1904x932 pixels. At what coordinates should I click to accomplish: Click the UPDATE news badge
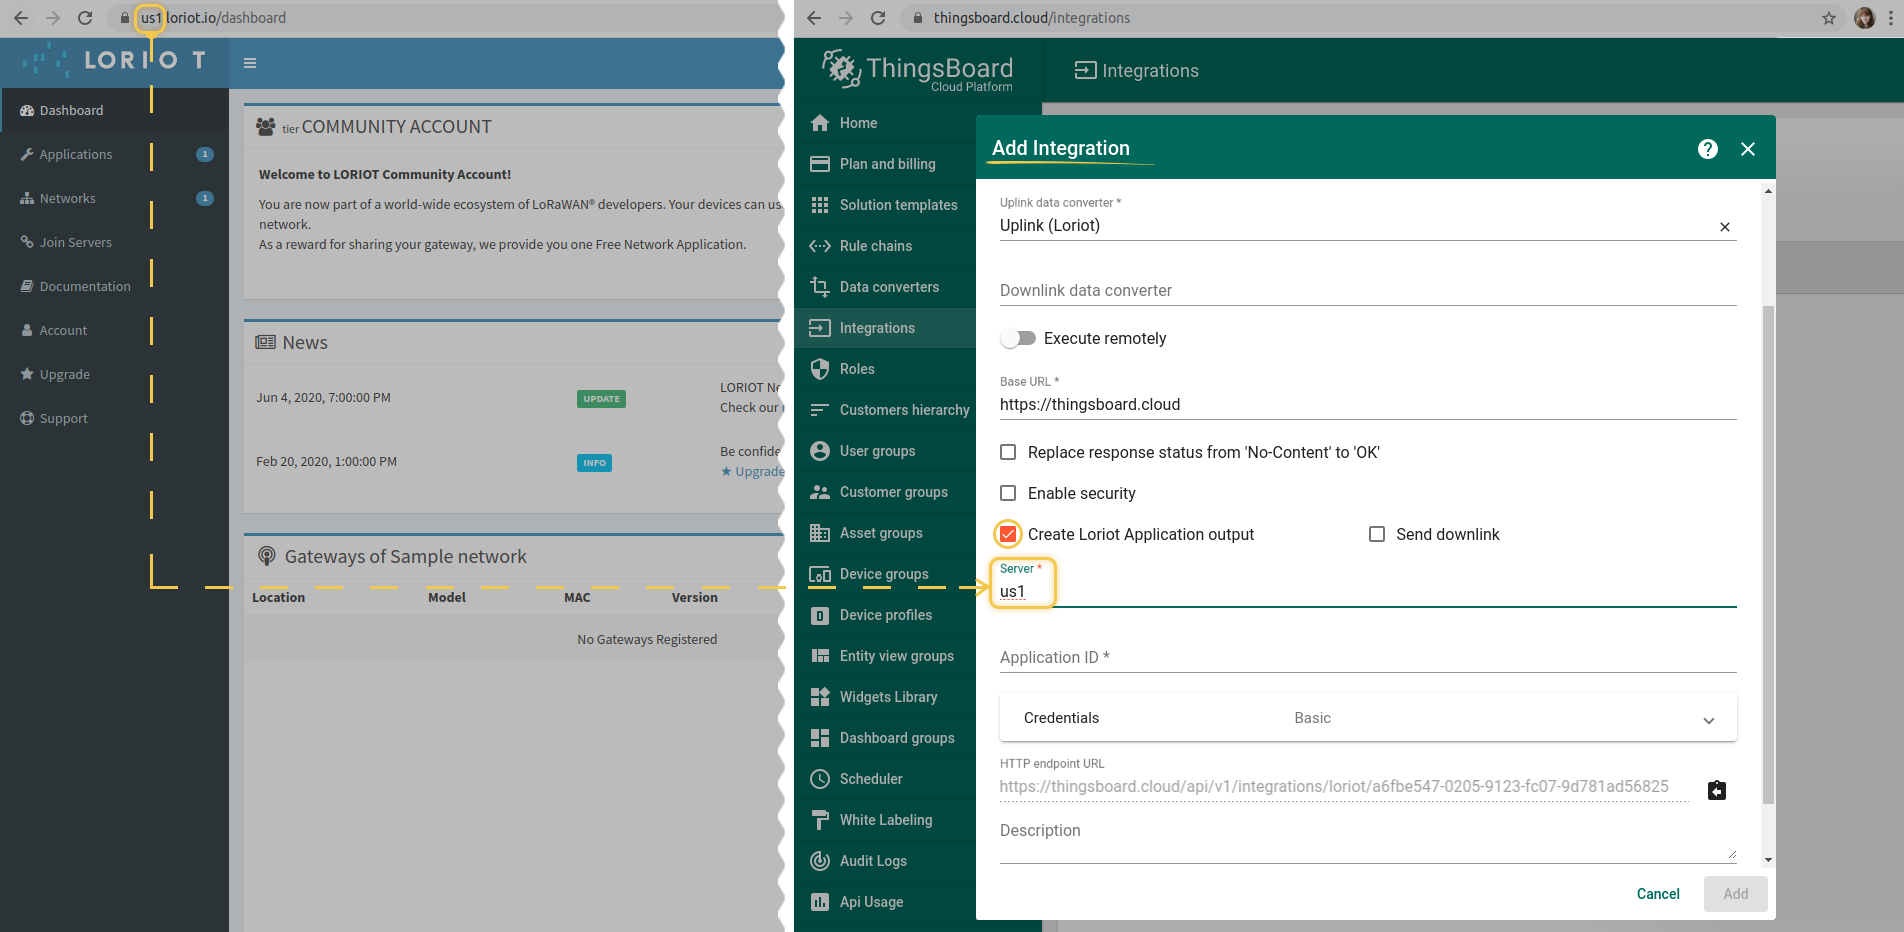point(601,399)
